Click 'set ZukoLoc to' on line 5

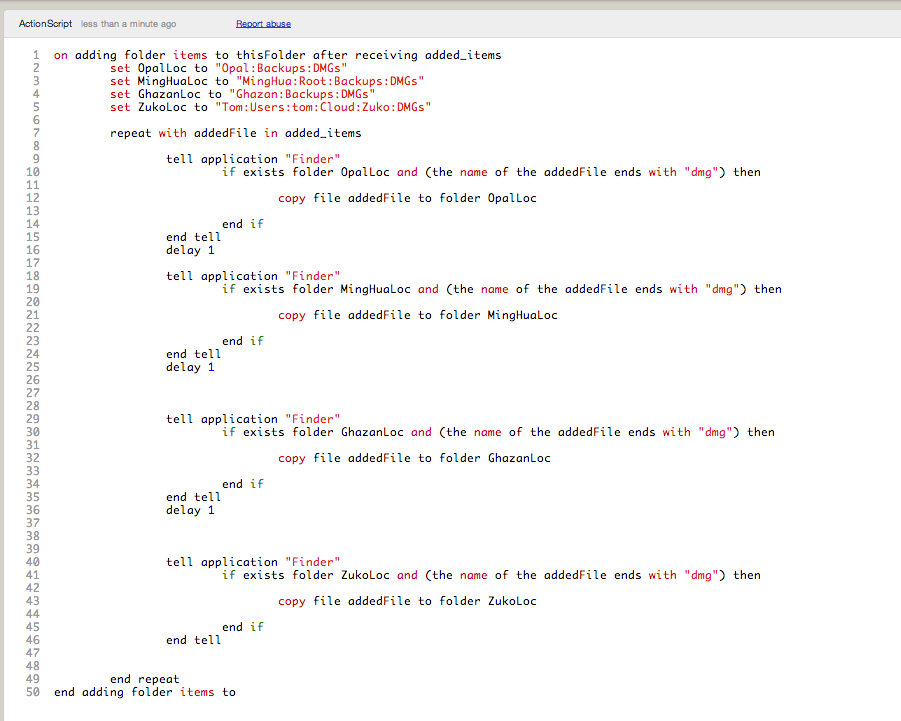click(159, 107)
